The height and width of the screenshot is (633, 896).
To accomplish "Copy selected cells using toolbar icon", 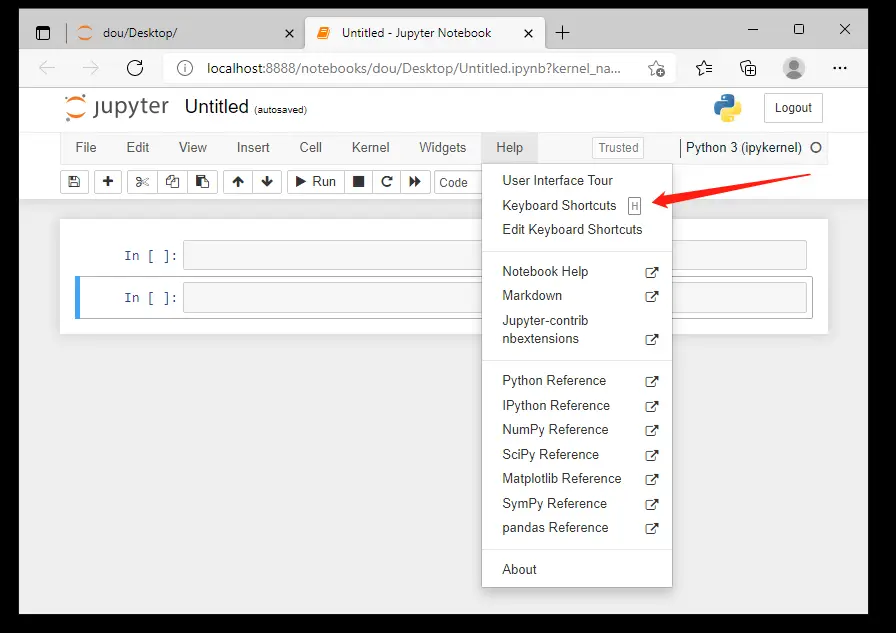I will (172, 182).
